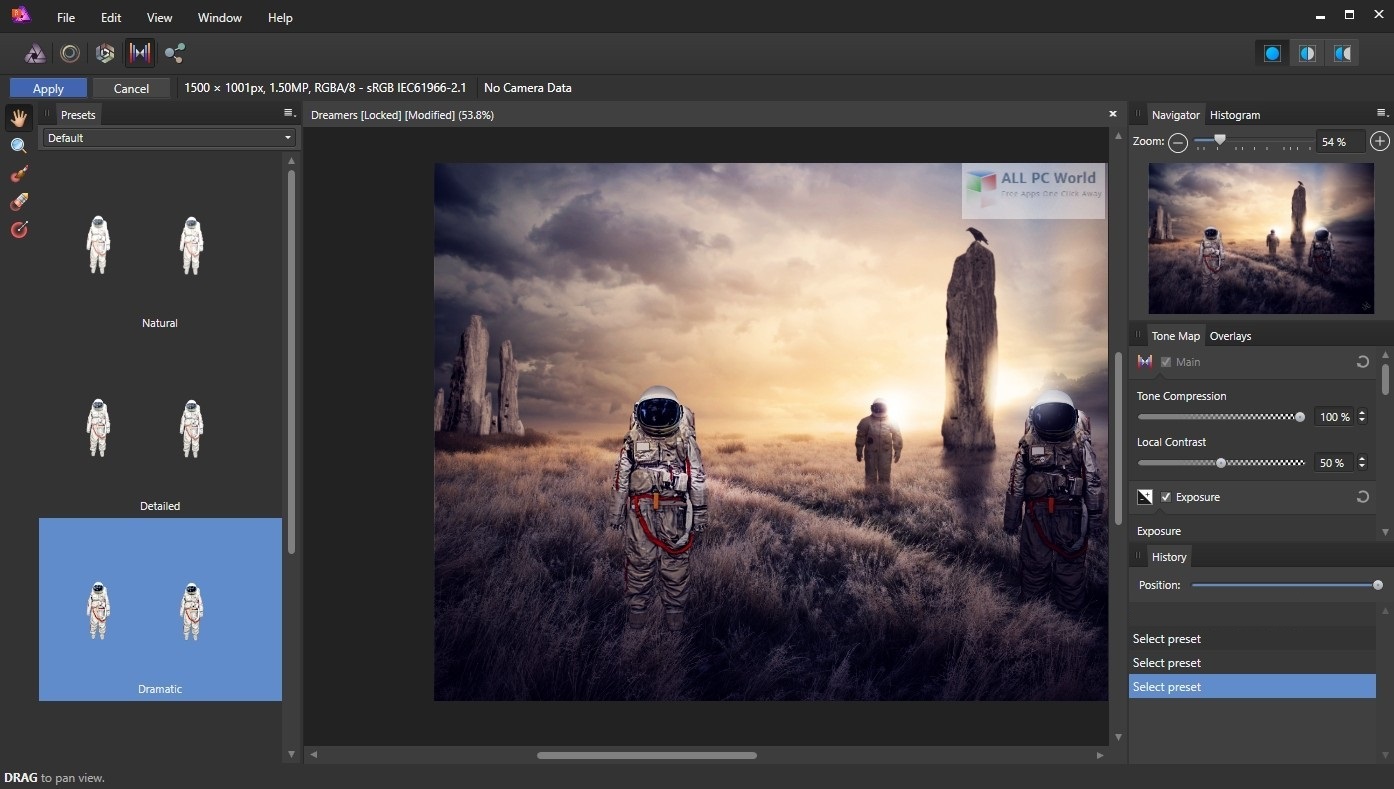Switch to the Photo Persona icon
The image size is (1394, 789).
(x=35, y=53)
